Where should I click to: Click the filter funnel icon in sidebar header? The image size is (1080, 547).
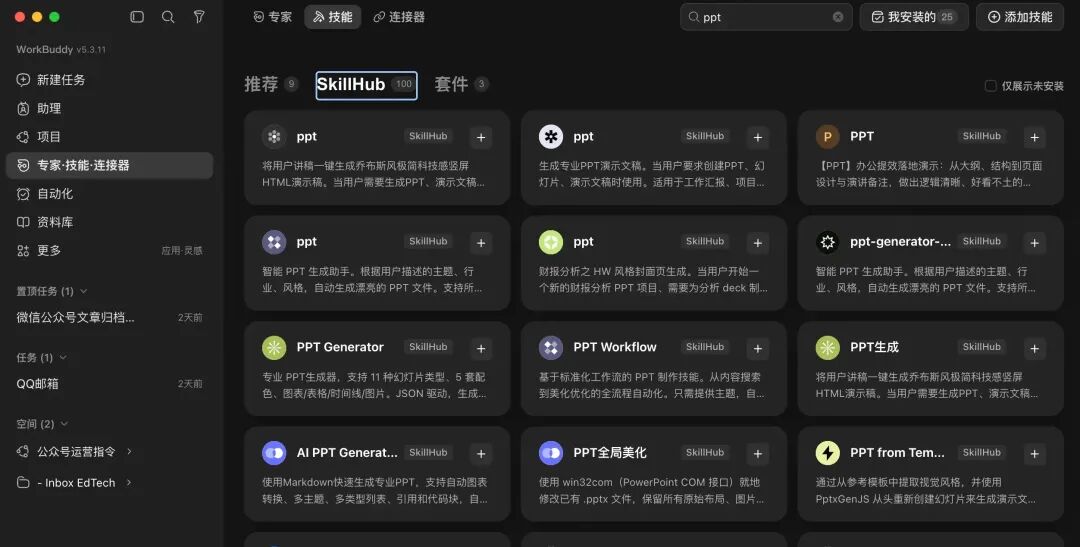coord(199,17)
